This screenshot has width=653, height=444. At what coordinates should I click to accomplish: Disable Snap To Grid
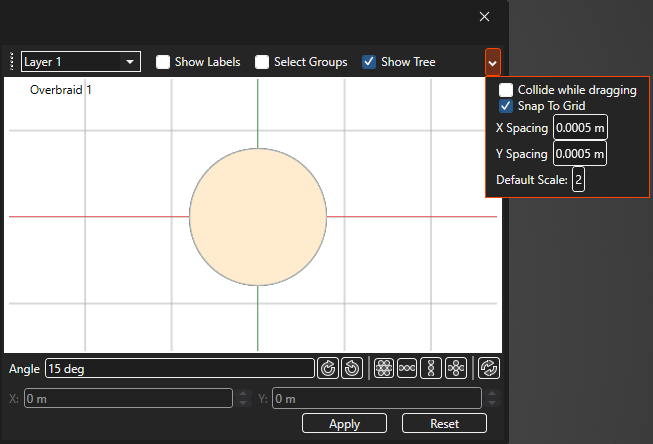[506, 106]
